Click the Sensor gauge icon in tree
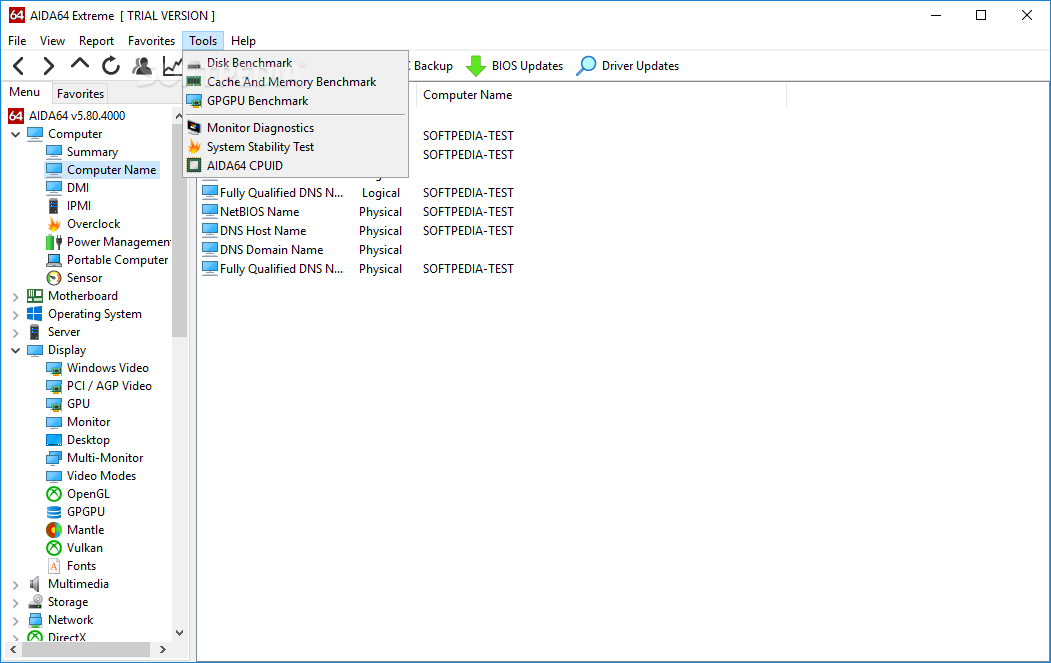1051x663 pixels. [54, 278]
